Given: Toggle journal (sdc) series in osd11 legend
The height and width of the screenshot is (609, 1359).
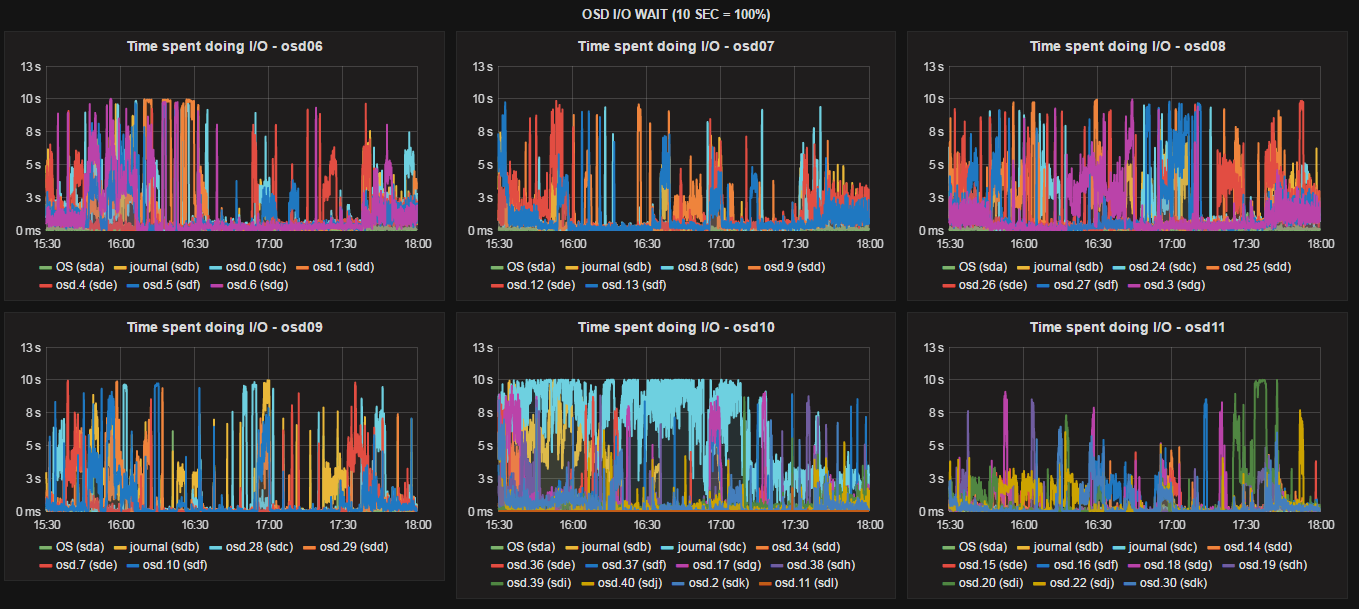Looking at the screenshot, I should pos(1164,548).
